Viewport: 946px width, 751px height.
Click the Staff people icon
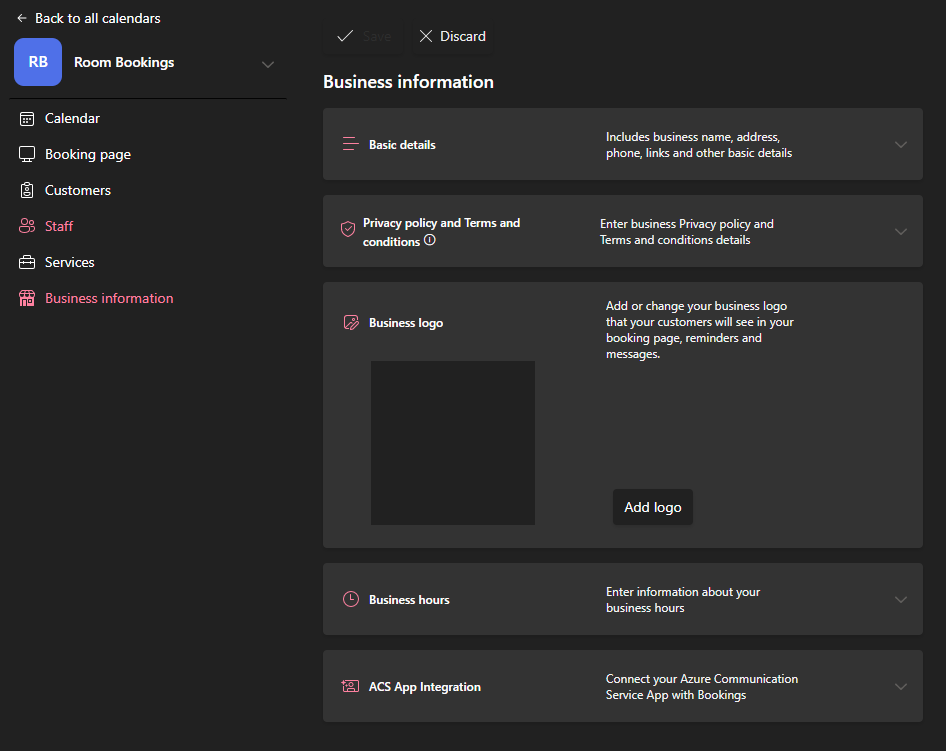27,226
